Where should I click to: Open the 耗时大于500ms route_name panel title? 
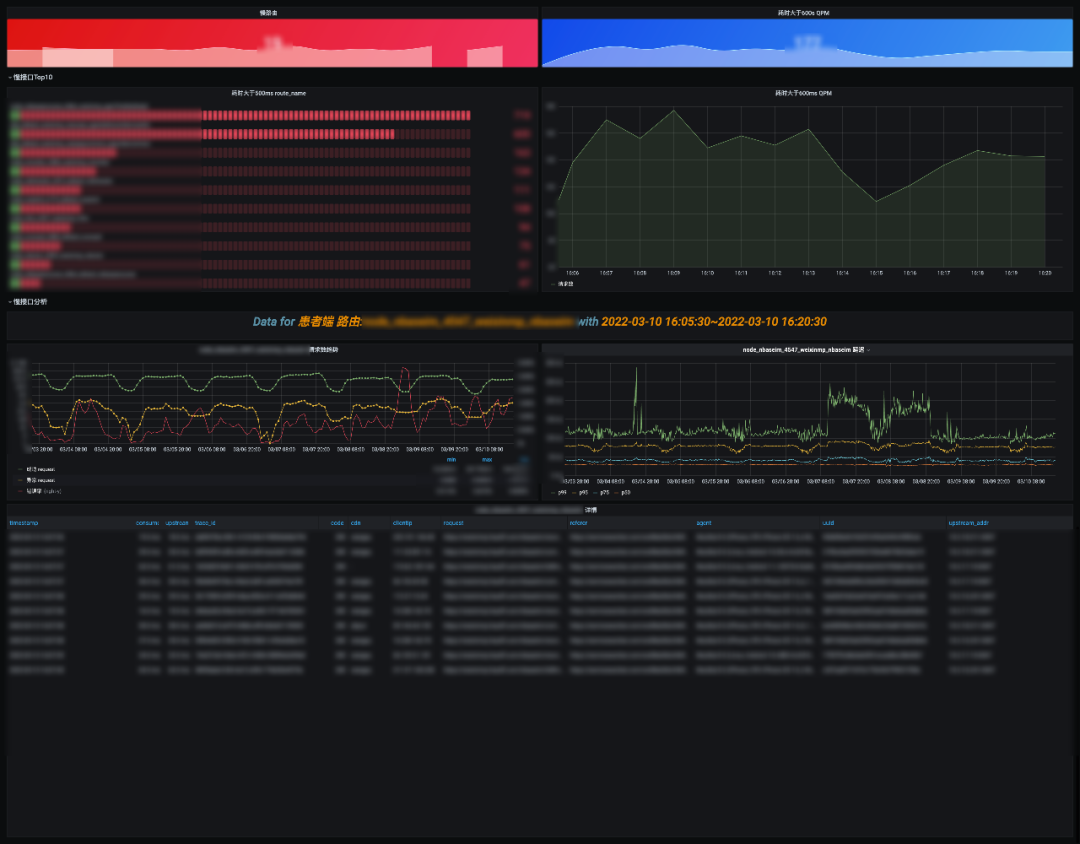pos(269,93)
